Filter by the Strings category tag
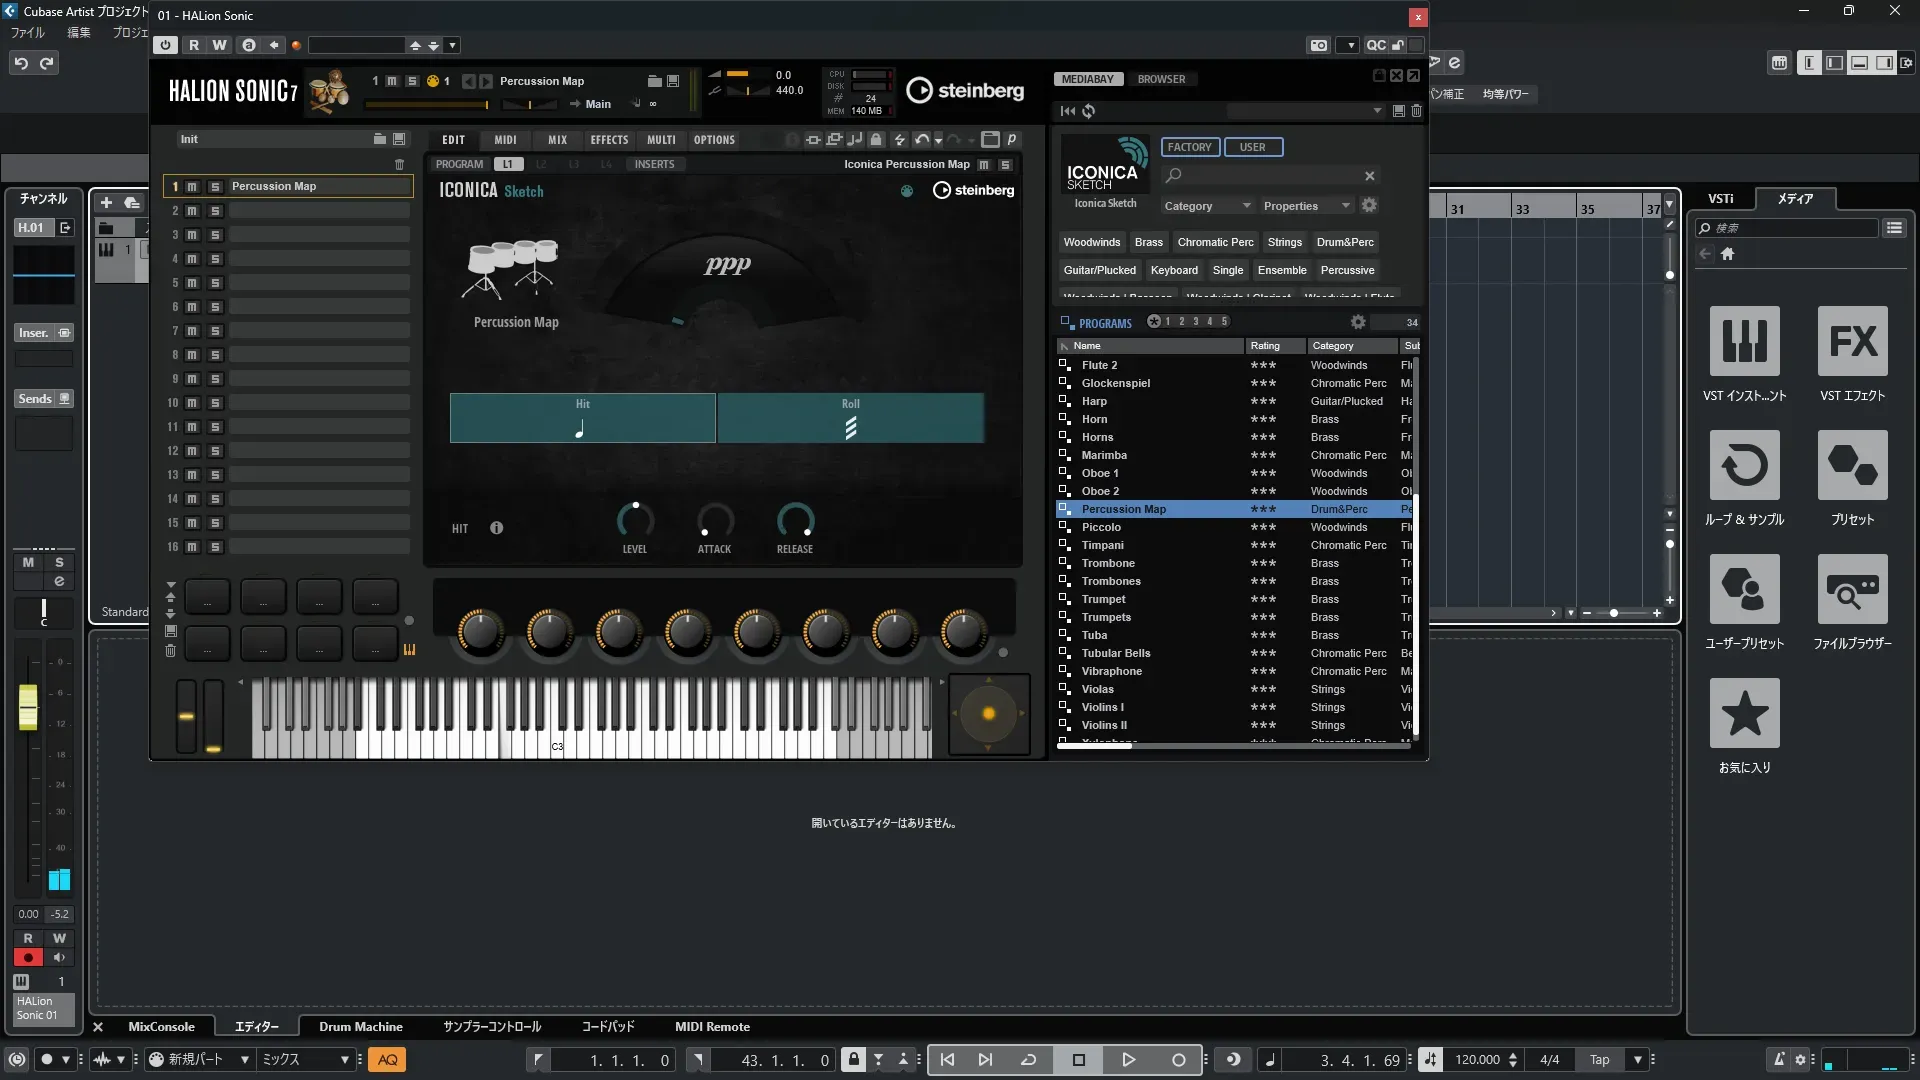Image resolution: width=1920 pixels, height=1080 pixels. coord(1284,242)
